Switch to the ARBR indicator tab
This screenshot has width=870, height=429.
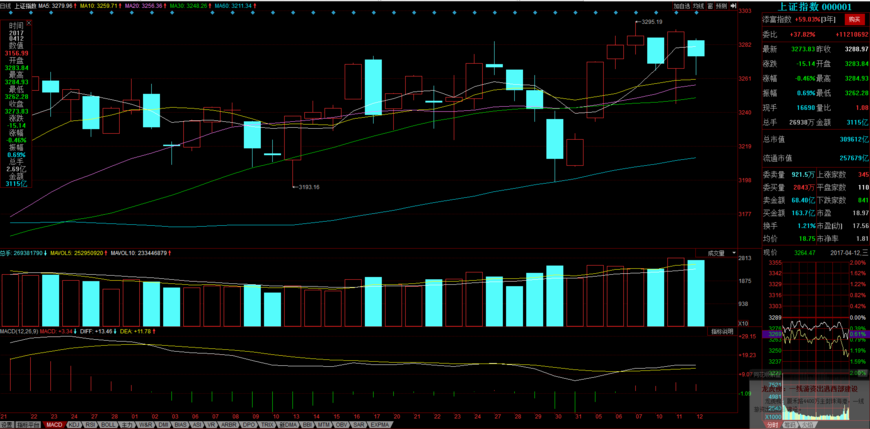point(229,425)
